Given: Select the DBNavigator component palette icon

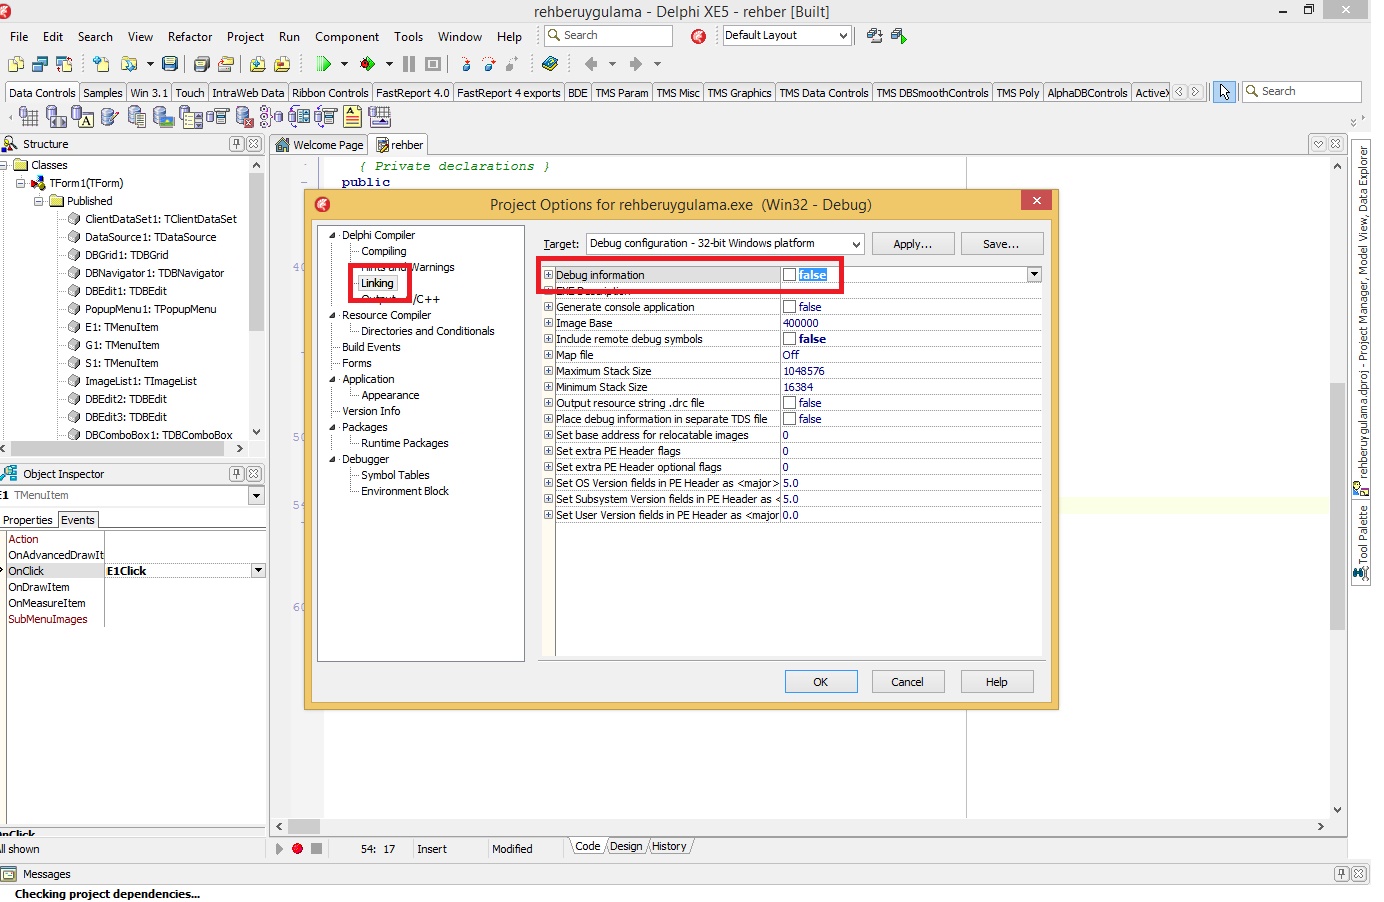Looking at the screenshot, I should (56, 117).
